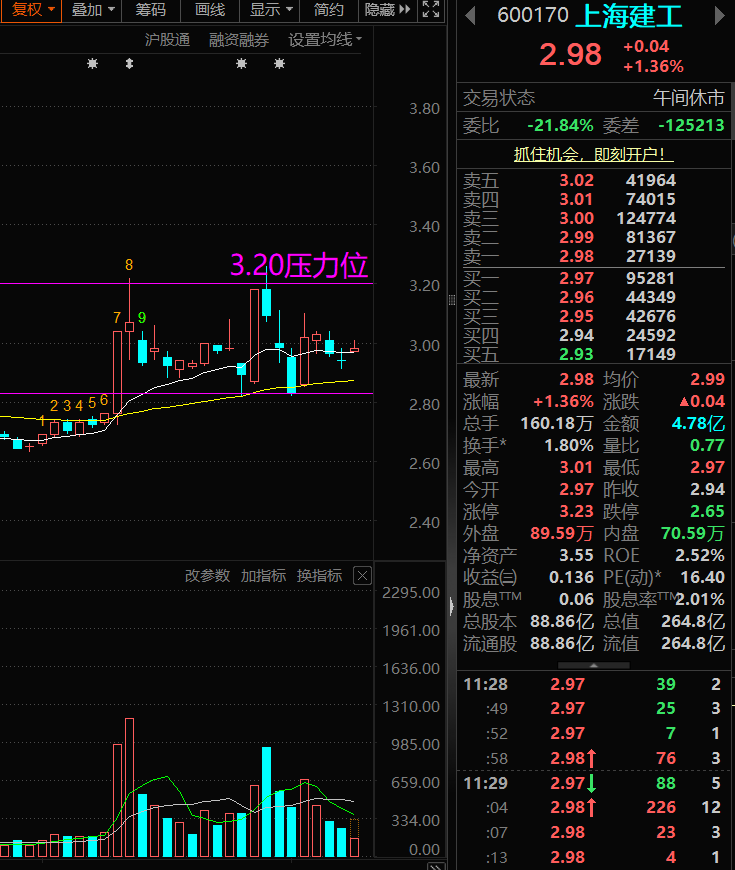Click the 卖一 price 2.98

click(x=576, y=256)
